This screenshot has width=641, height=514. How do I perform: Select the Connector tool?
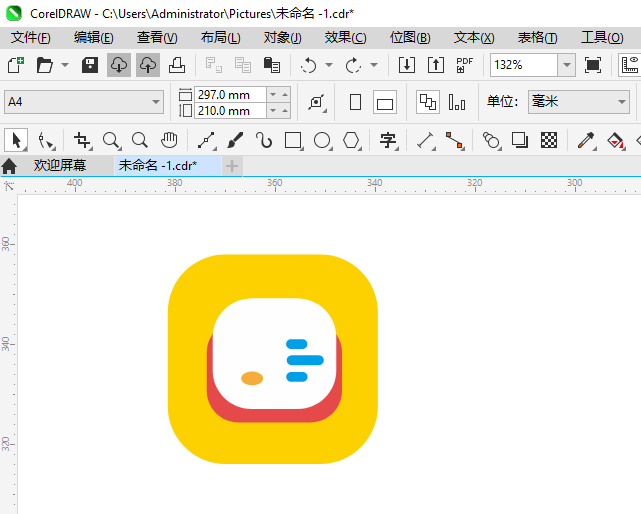tap(455, 140)
